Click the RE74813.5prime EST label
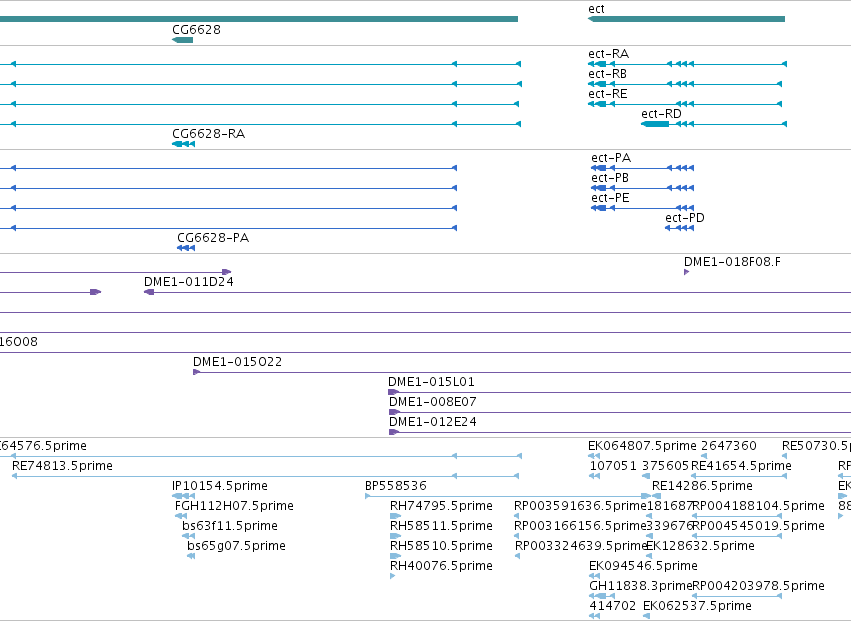 tap(62, 466)
